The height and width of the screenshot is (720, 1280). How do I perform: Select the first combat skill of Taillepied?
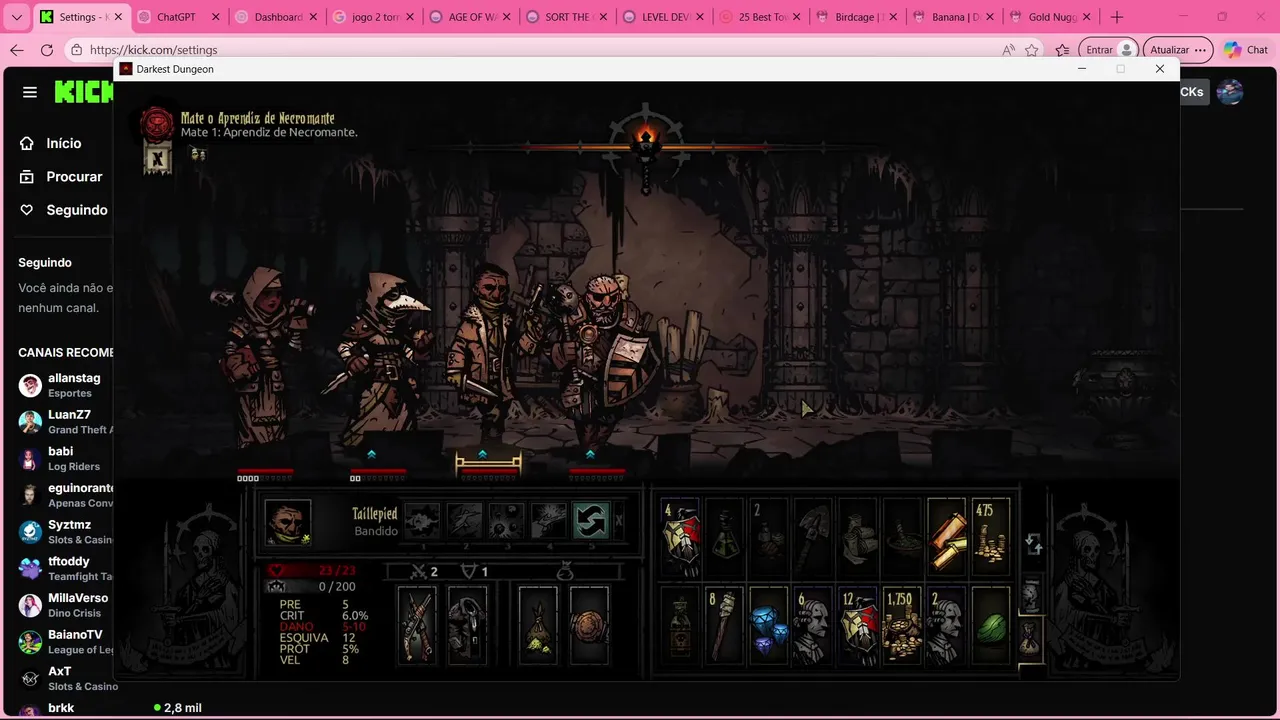(422, 521)
